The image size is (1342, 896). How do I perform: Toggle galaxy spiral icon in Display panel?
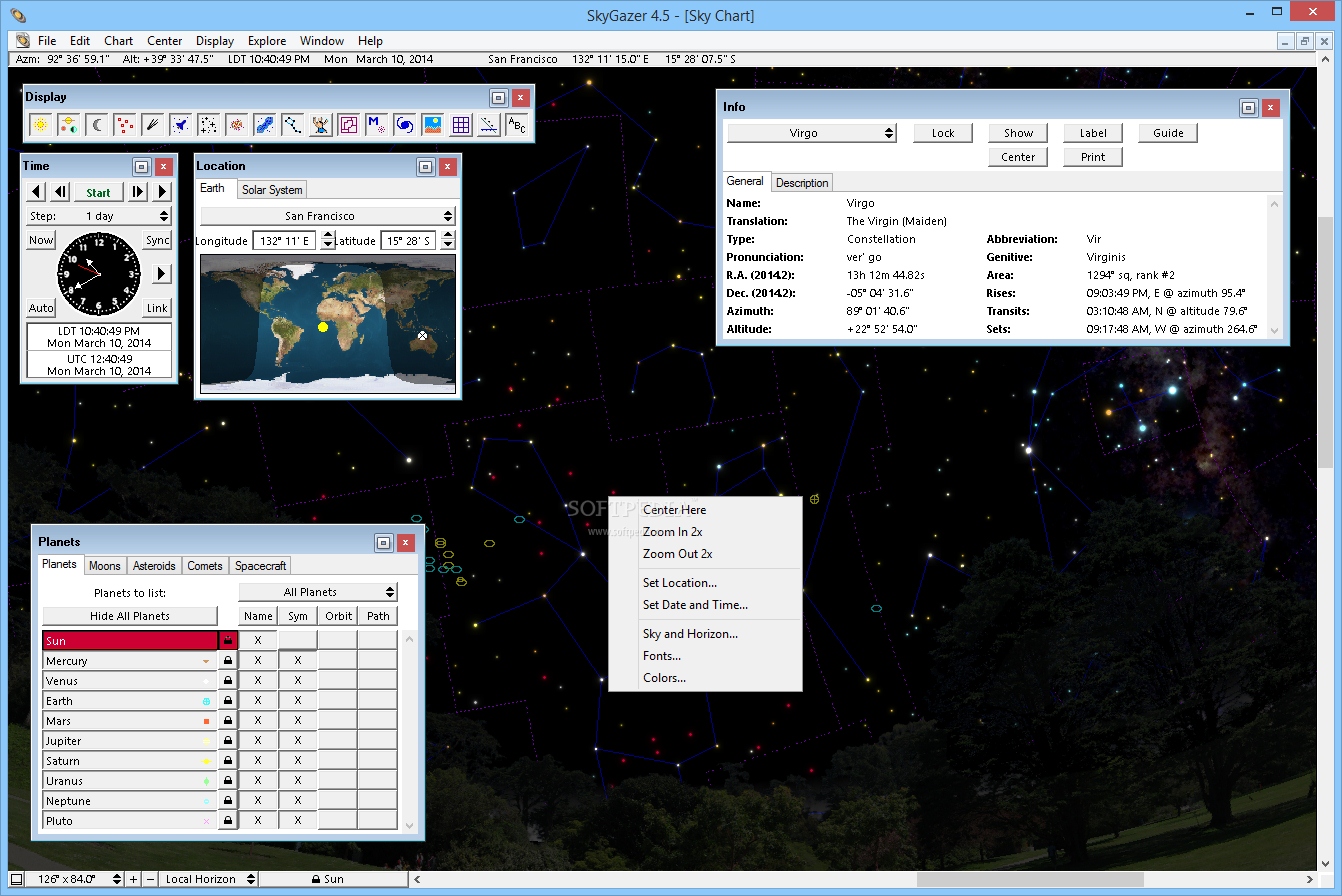(x=405, y=125)
